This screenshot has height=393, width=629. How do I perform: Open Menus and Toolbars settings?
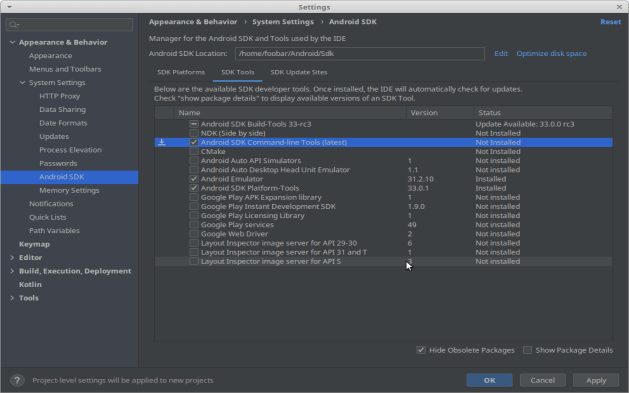(65, 69)
